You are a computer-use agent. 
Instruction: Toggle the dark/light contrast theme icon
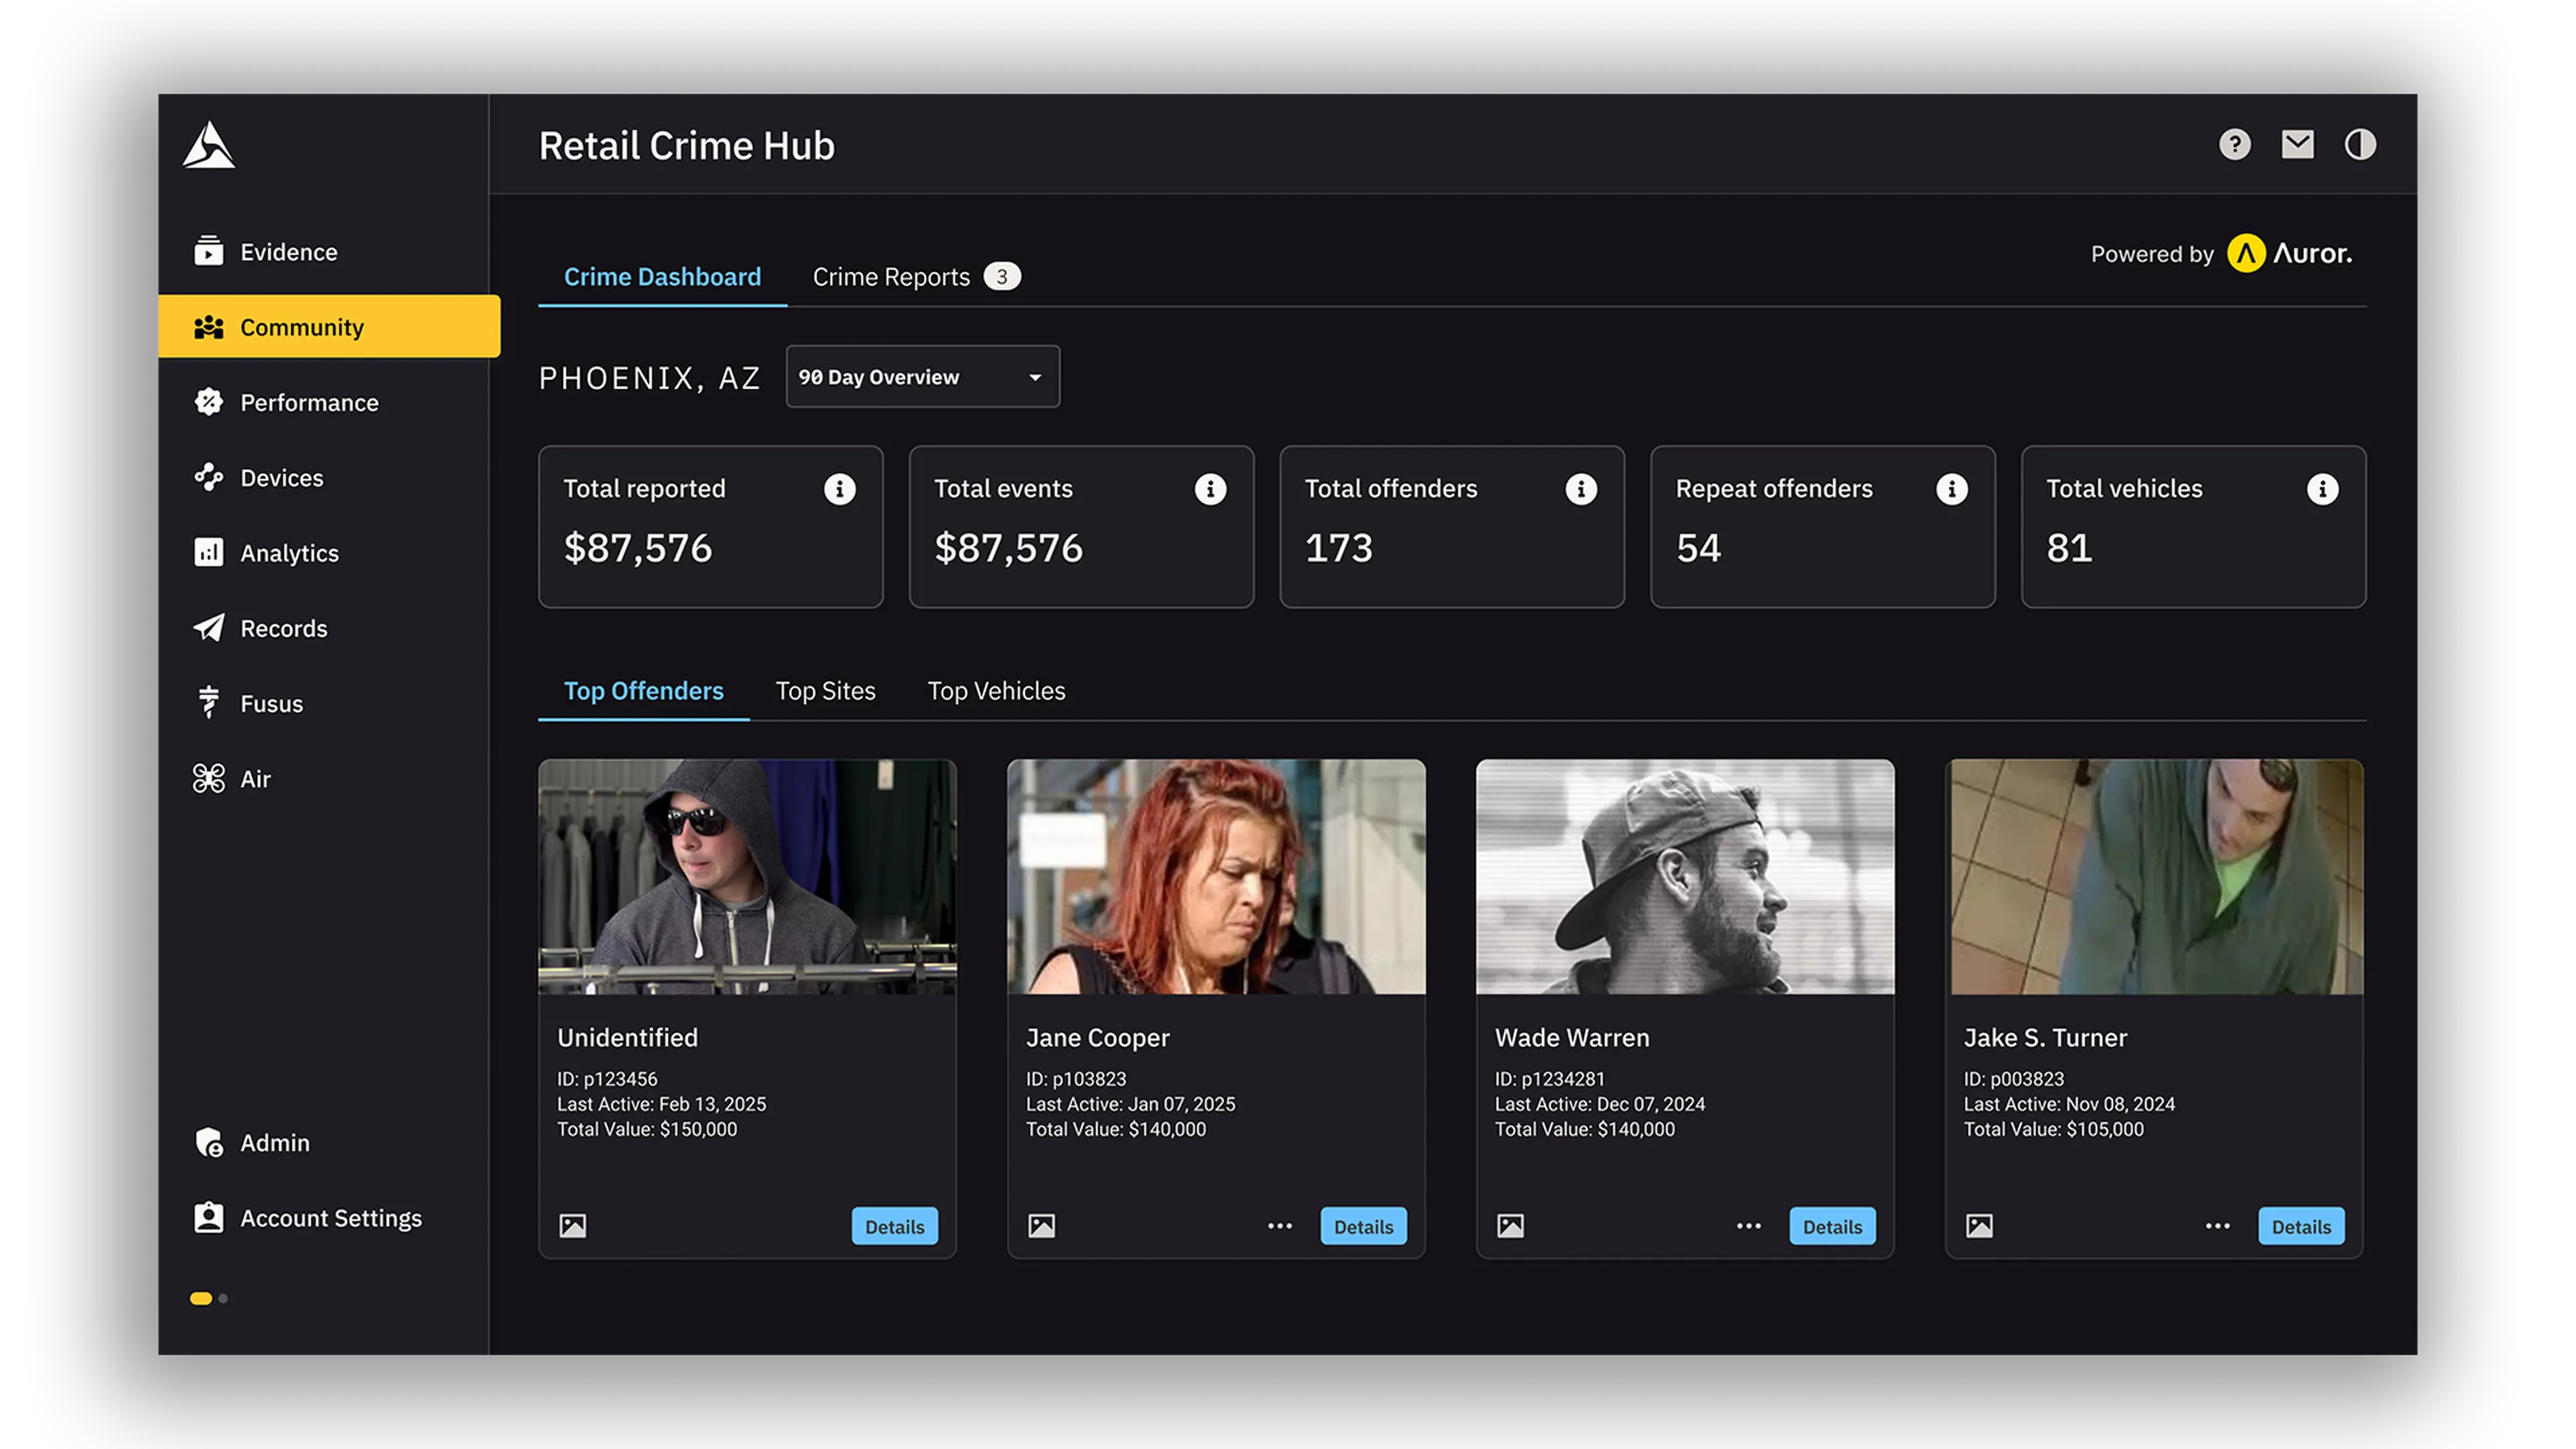point(2360,145)
